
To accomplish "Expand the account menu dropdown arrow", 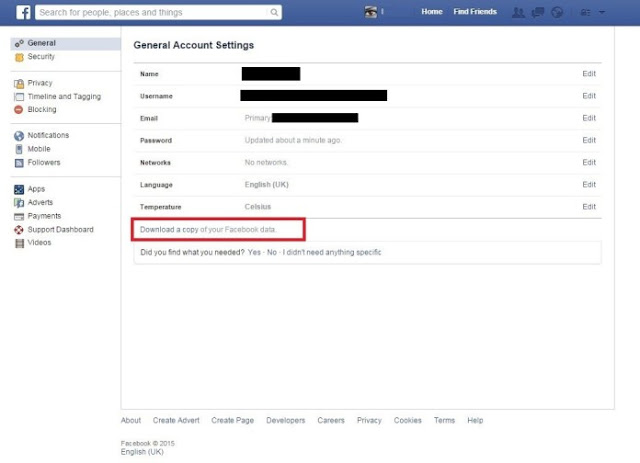I will pos(602,12).
